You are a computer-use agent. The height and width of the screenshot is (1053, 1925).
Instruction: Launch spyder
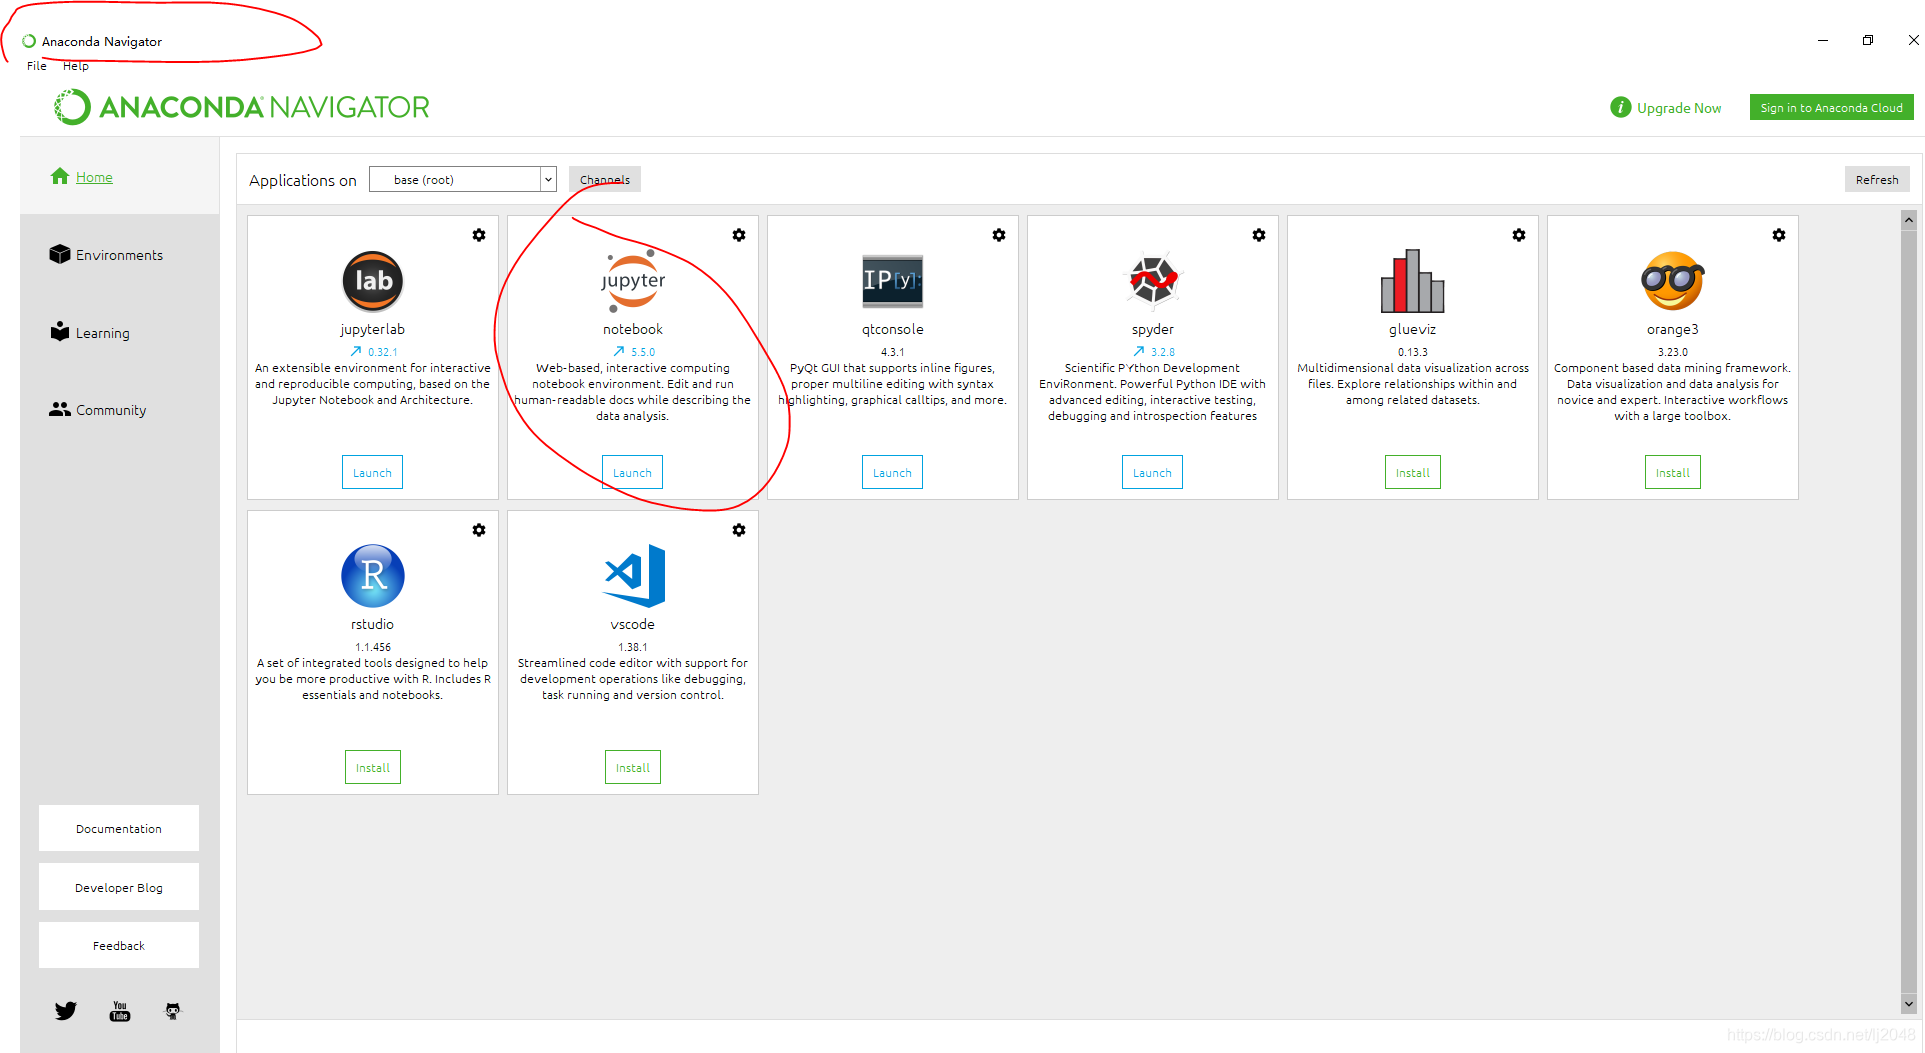(1153, 473)
